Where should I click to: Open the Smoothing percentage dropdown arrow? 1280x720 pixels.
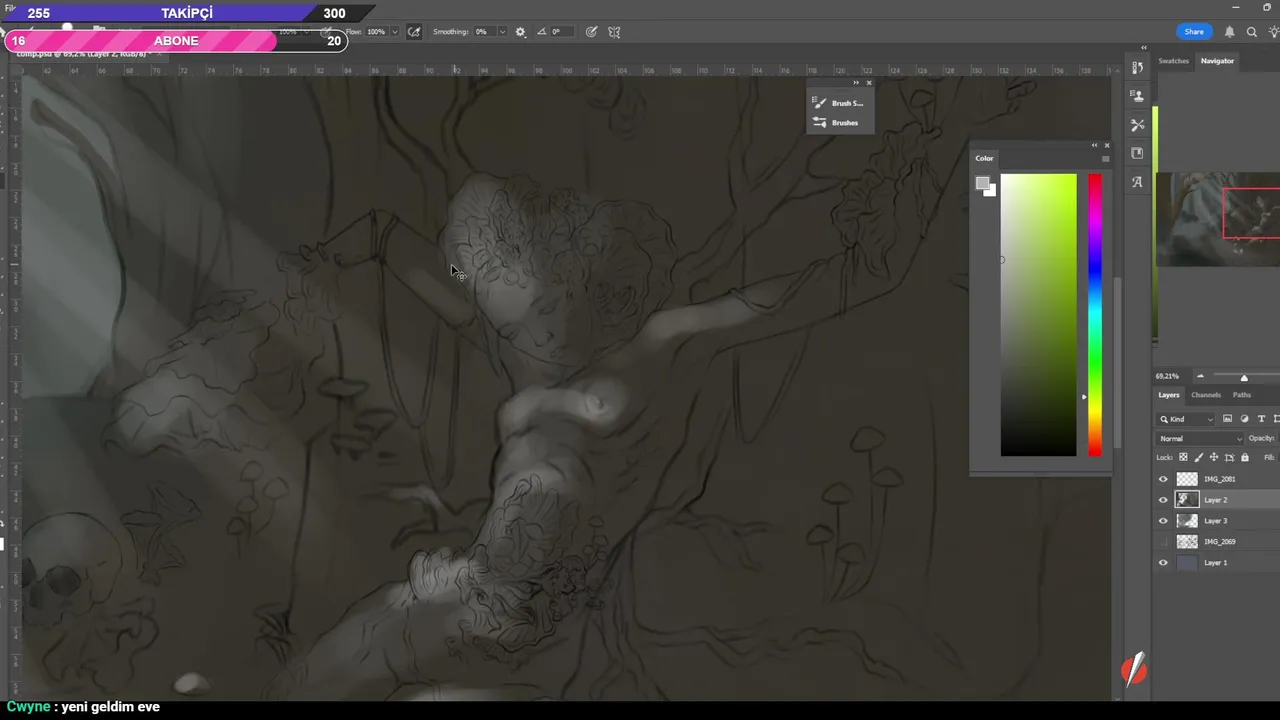tap(502, 32)
